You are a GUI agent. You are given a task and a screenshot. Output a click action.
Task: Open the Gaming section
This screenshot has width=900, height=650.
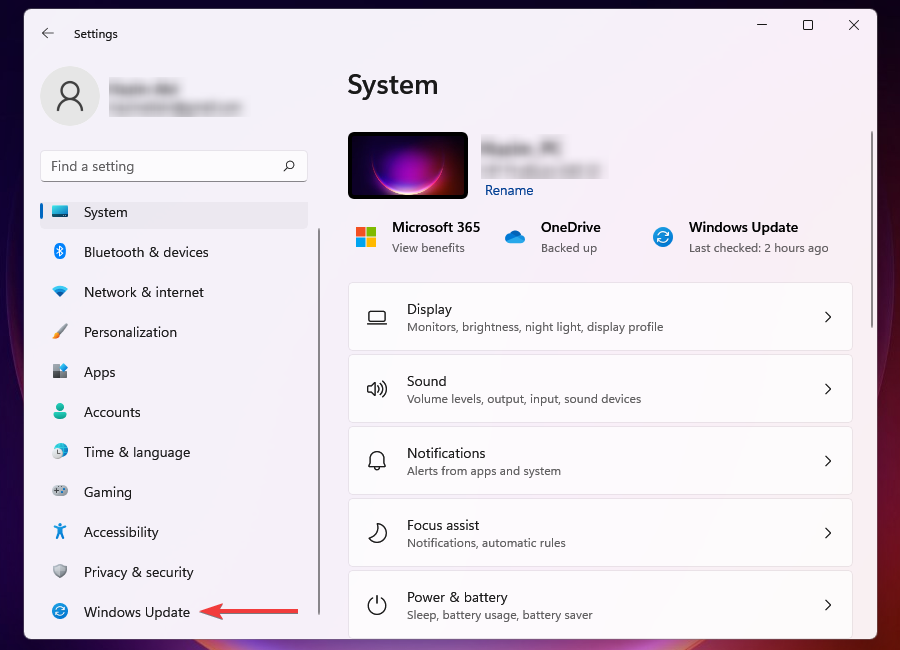pos(174,492)
